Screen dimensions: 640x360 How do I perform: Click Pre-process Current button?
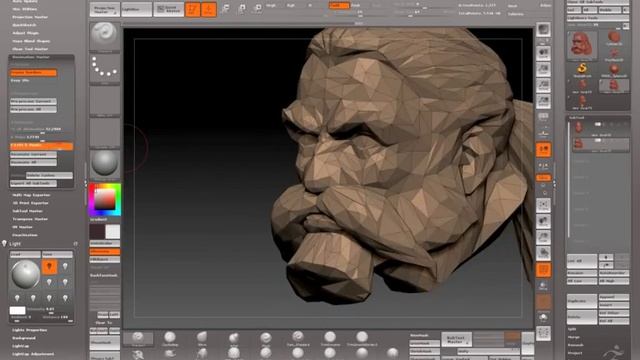tap(33, 101)
